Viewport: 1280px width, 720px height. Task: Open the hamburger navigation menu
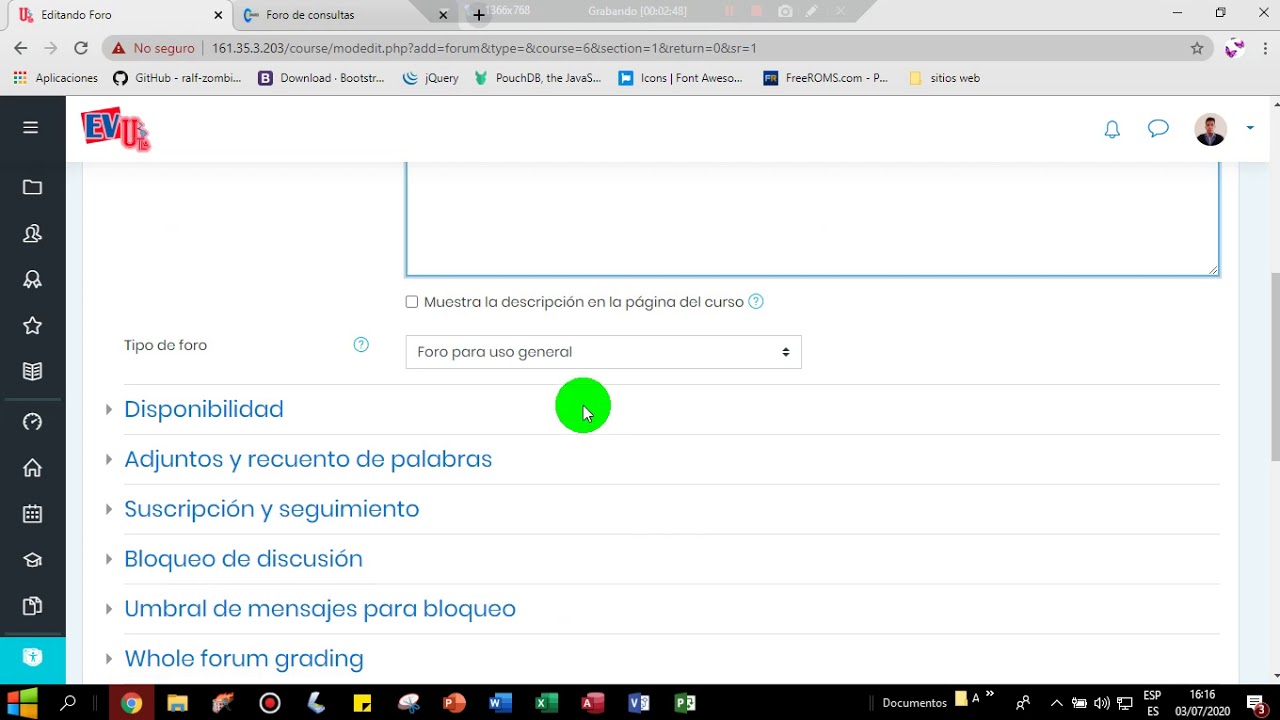[x=31, y=127]
